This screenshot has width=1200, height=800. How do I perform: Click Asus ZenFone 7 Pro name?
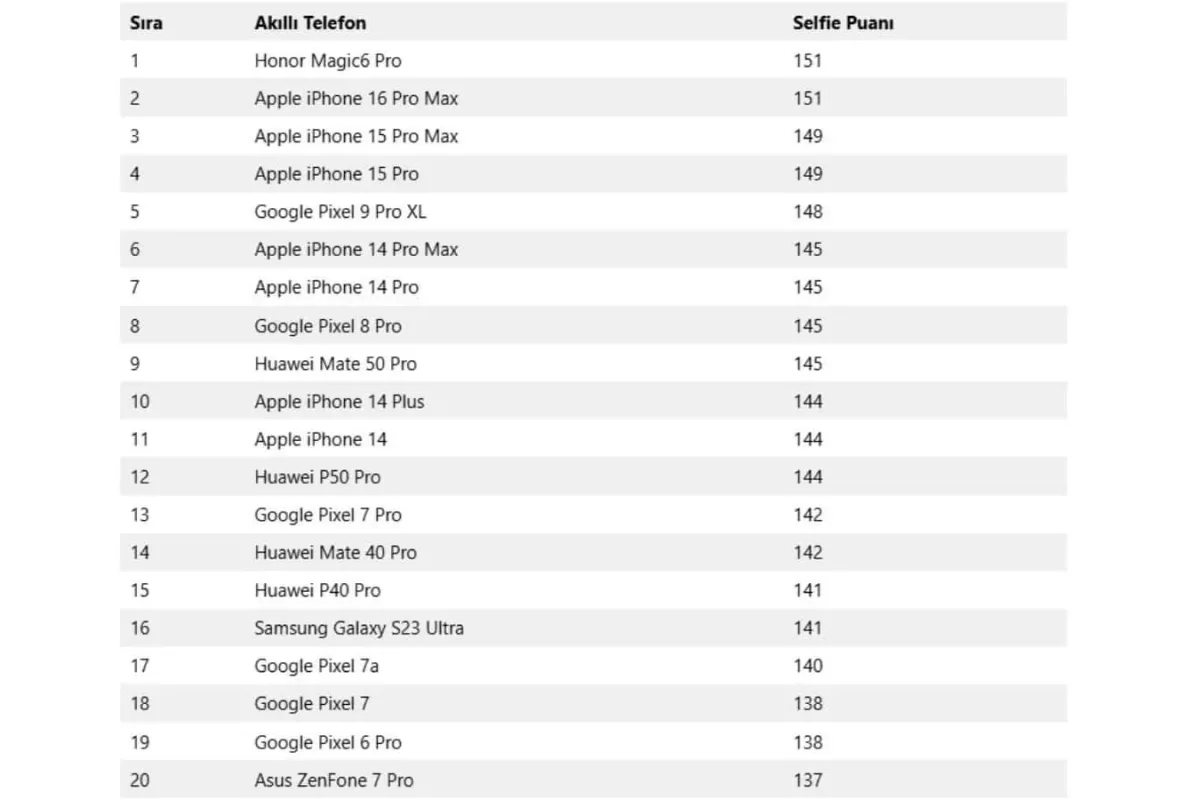tap(333, 780)
